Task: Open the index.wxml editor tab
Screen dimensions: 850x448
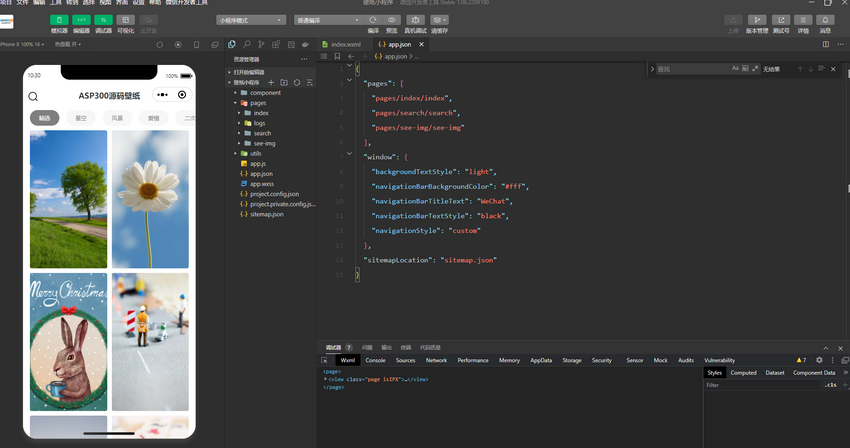Action: tap(345, 44)
